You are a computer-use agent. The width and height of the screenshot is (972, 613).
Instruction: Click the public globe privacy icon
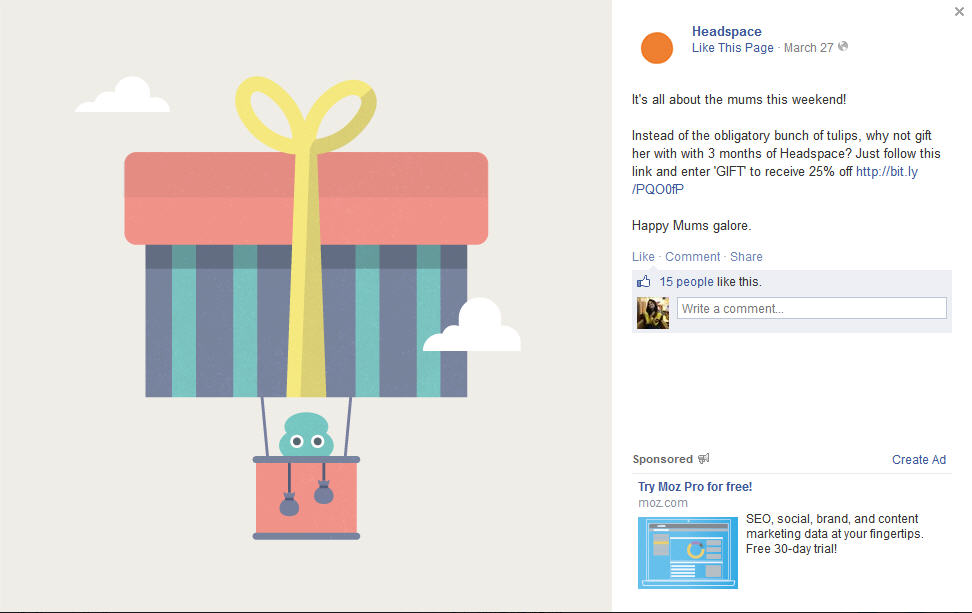pos(843,46)
